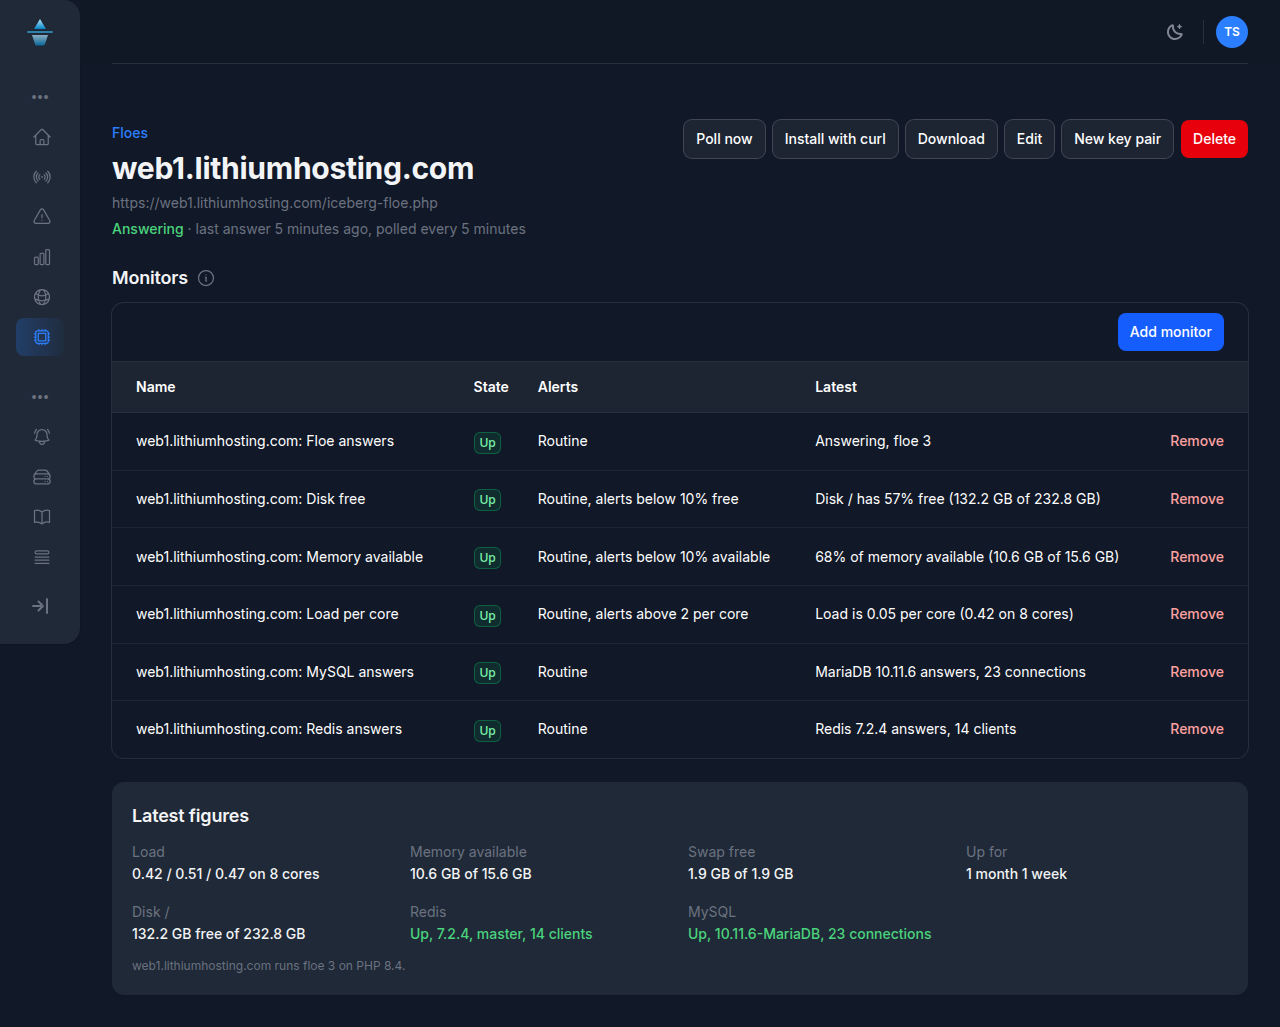Image resolution: width=1280 pixels, height=1027 pixels.
Task: Click the Redis Up, 7.2.4 figure
Action: pos(501,934)
